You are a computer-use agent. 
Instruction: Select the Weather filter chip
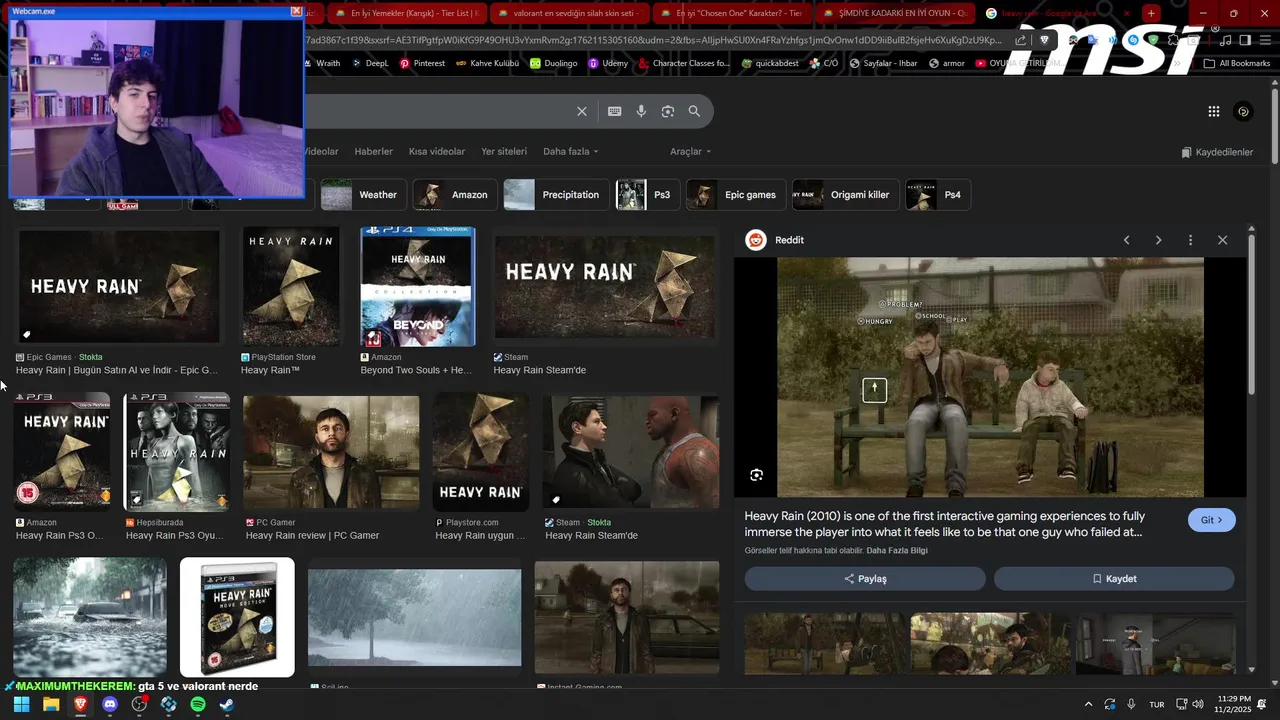(363, 195)
